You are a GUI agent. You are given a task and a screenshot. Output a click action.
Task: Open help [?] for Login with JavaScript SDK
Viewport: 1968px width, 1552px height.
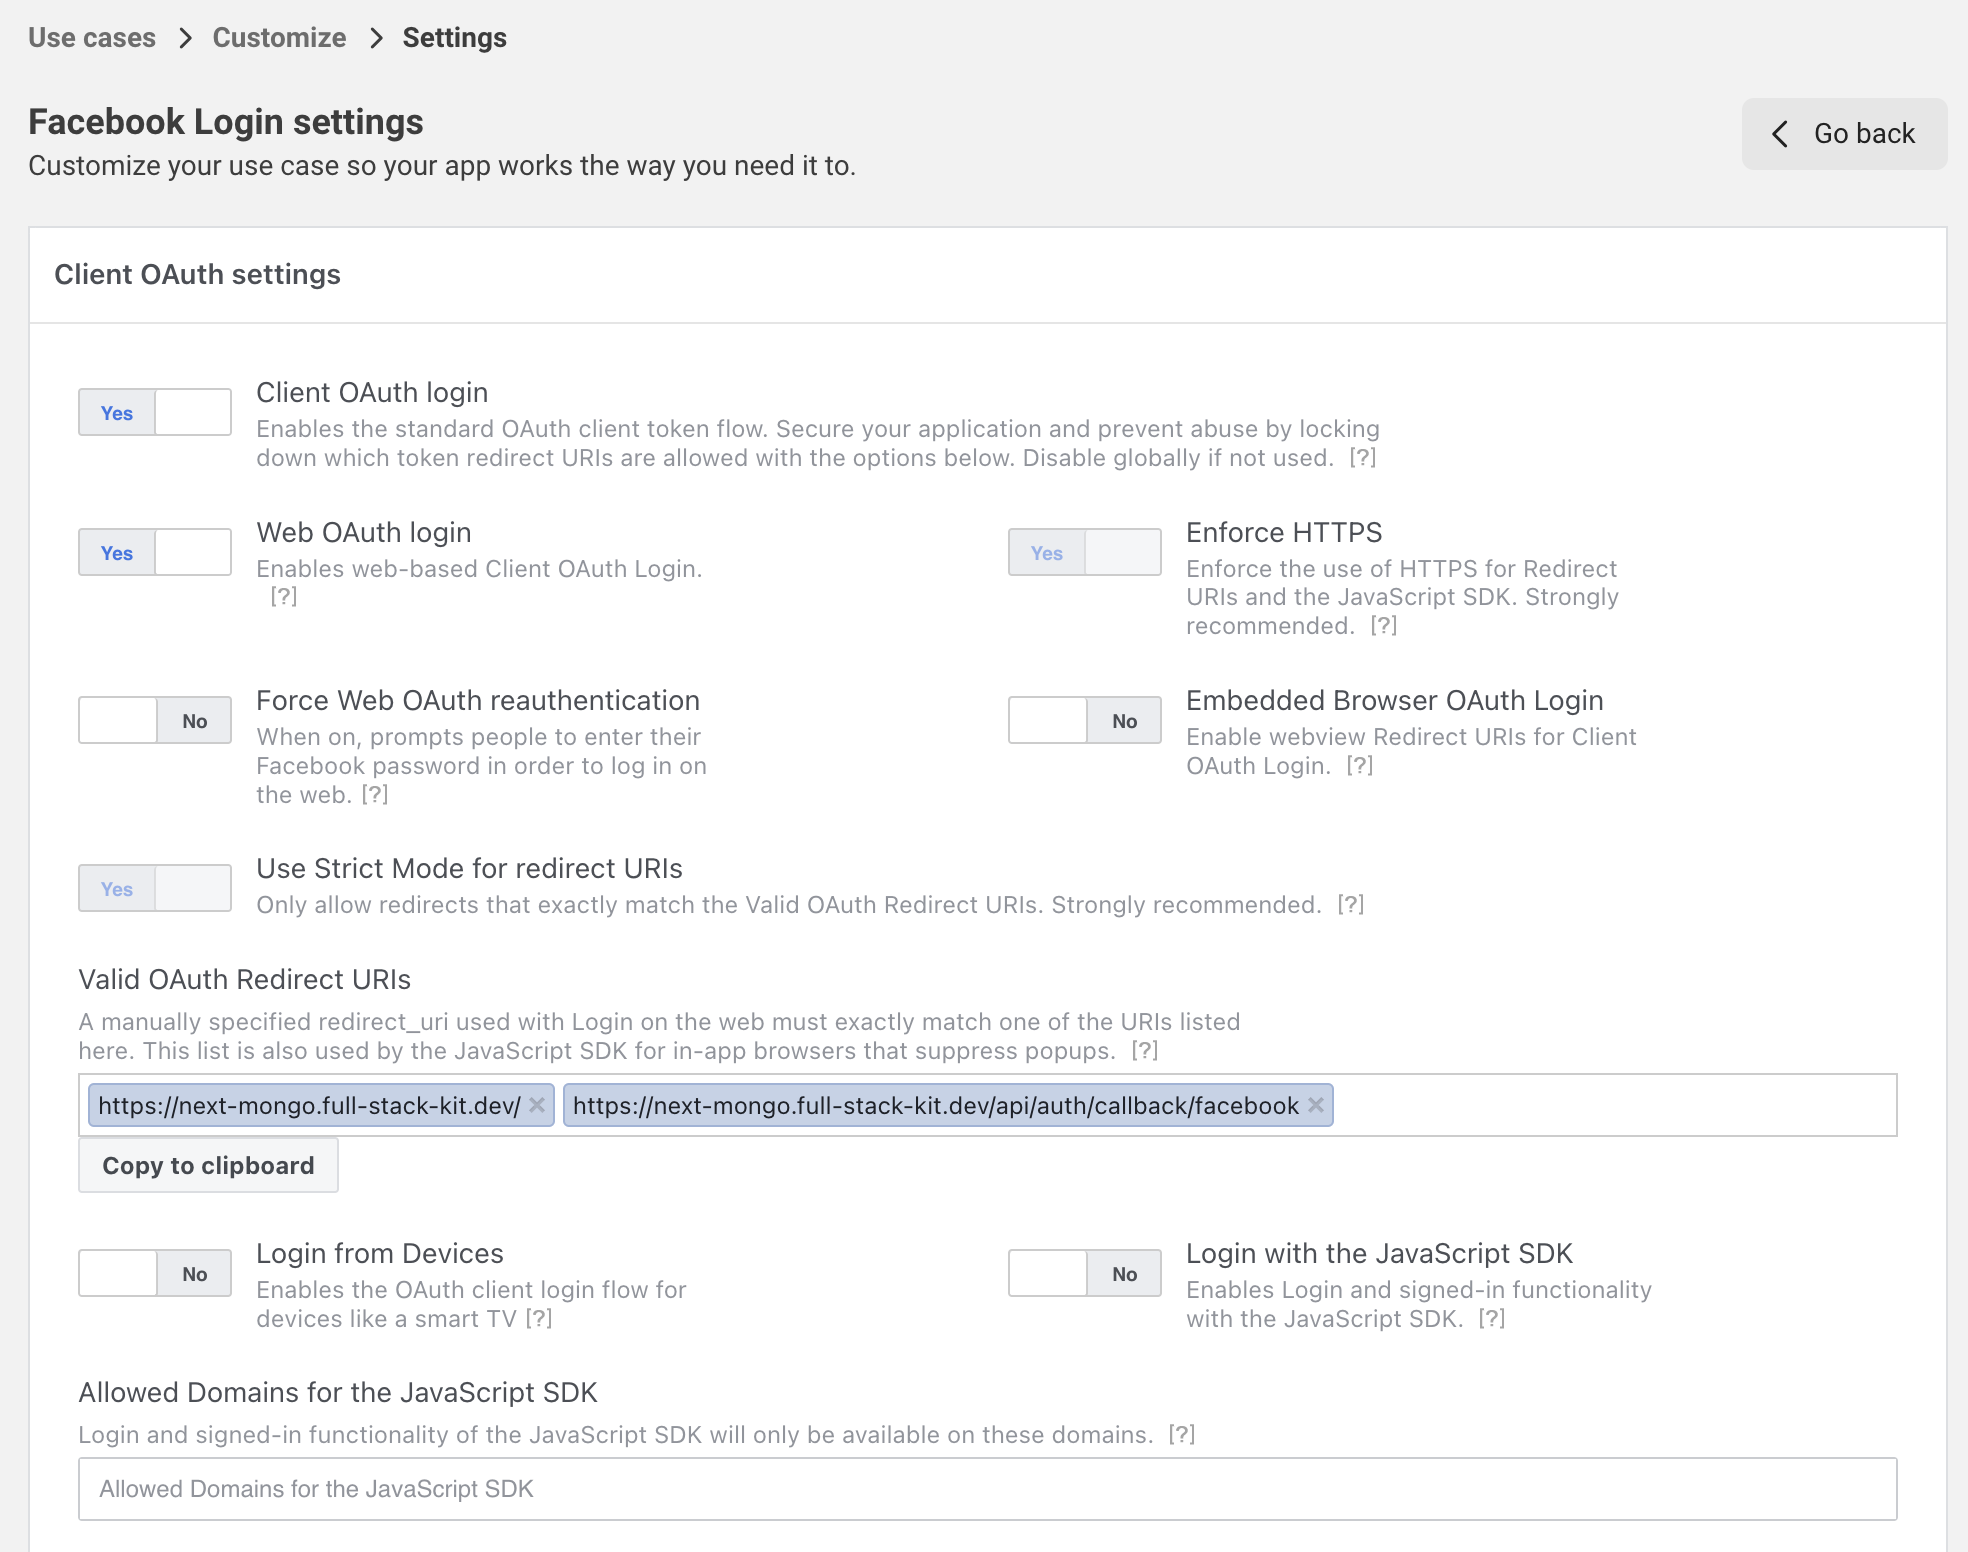coord(1492,1319)
